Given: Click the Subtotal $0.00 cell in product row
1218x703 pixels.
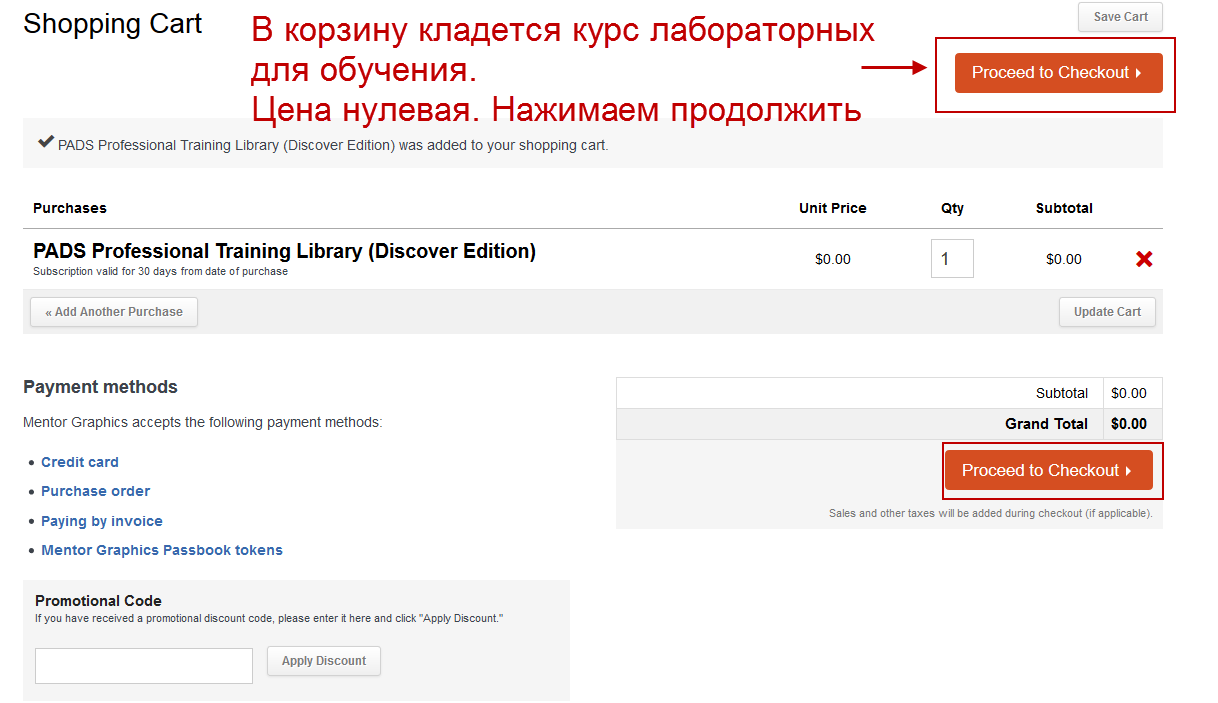Looking at the screenshot, I should (x=1064, y=259).
